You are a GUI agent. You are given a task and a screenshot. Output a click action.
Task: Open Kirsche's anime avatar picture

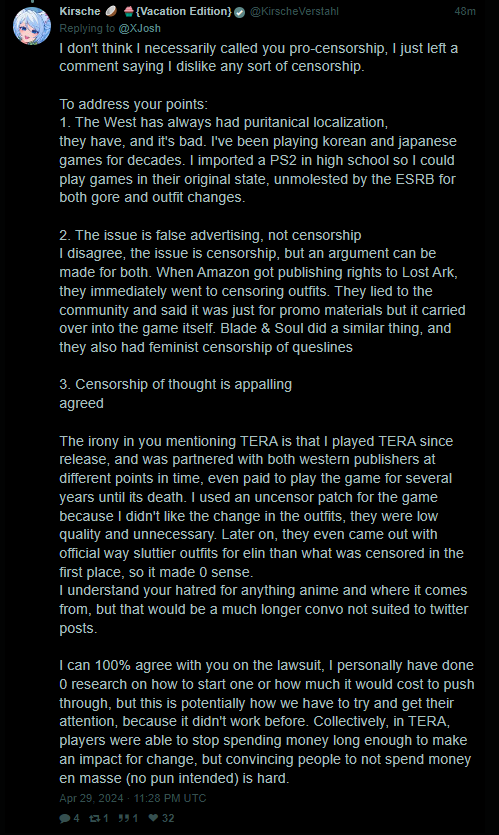point(32,26)
